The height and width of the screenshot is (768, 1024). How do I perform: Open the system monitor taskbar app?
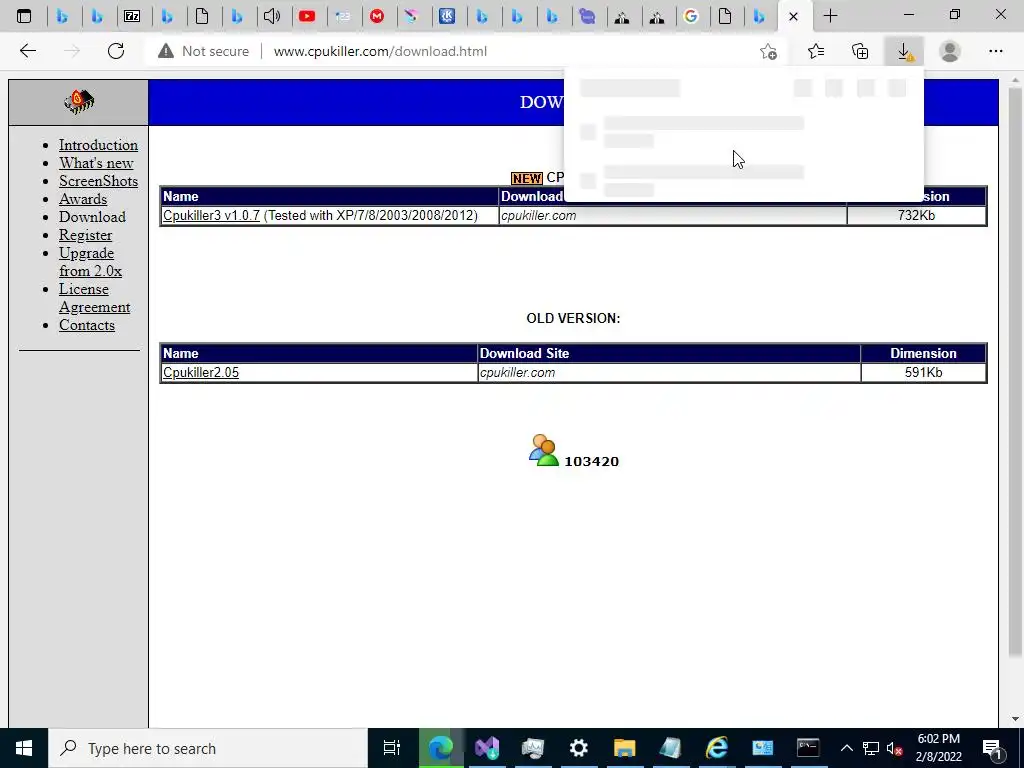click(533, 748)
